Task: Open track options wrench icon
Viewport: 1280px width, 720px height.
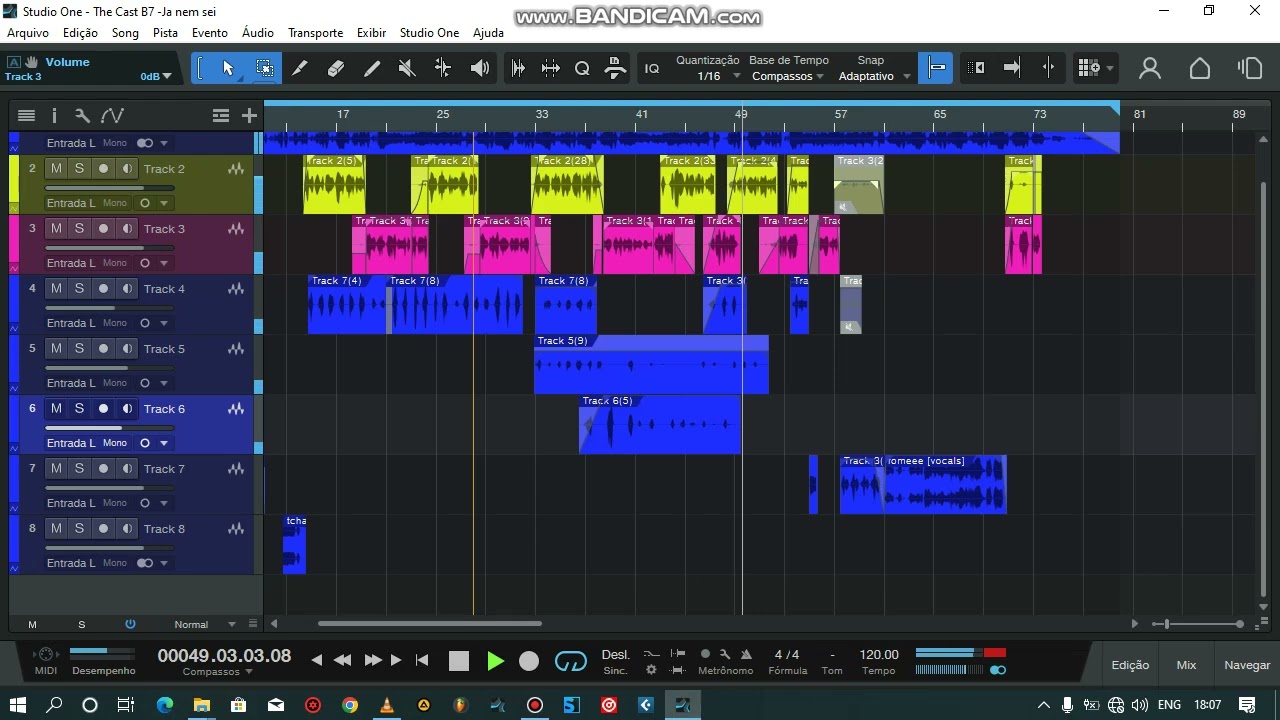Action: pyautogui.click(x=82, y=116)
